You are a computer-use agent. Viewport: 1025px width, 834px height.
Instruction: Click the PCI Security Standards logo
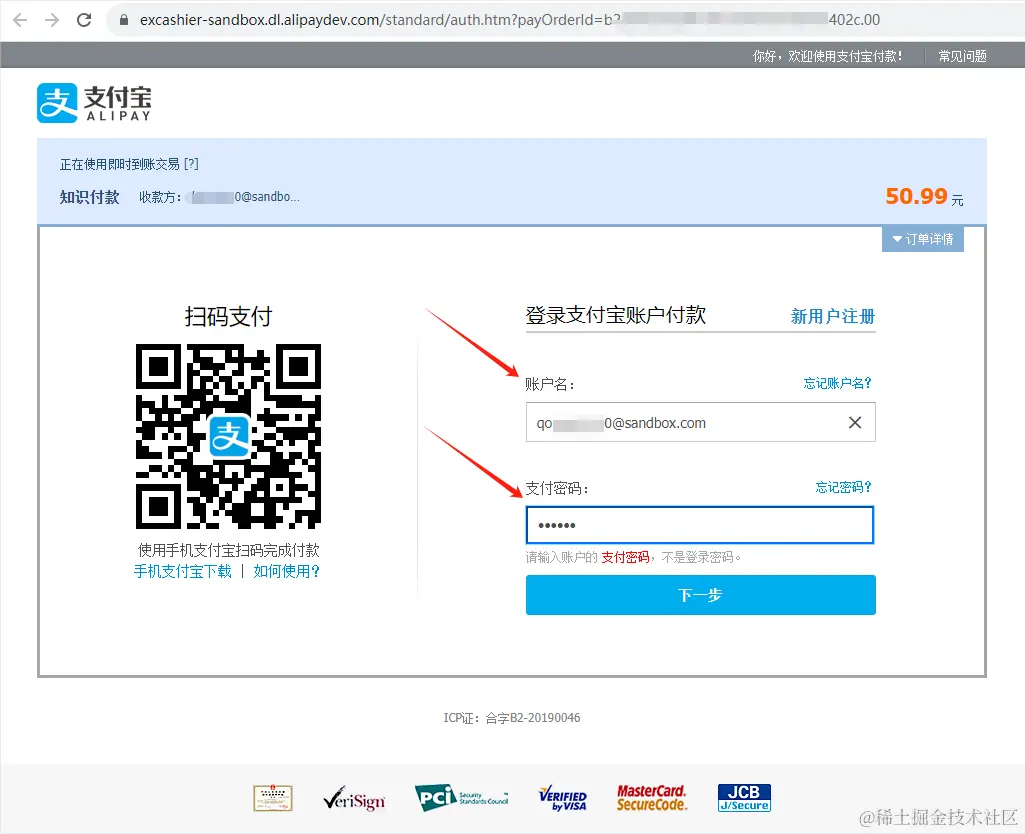tap(462, 798)
